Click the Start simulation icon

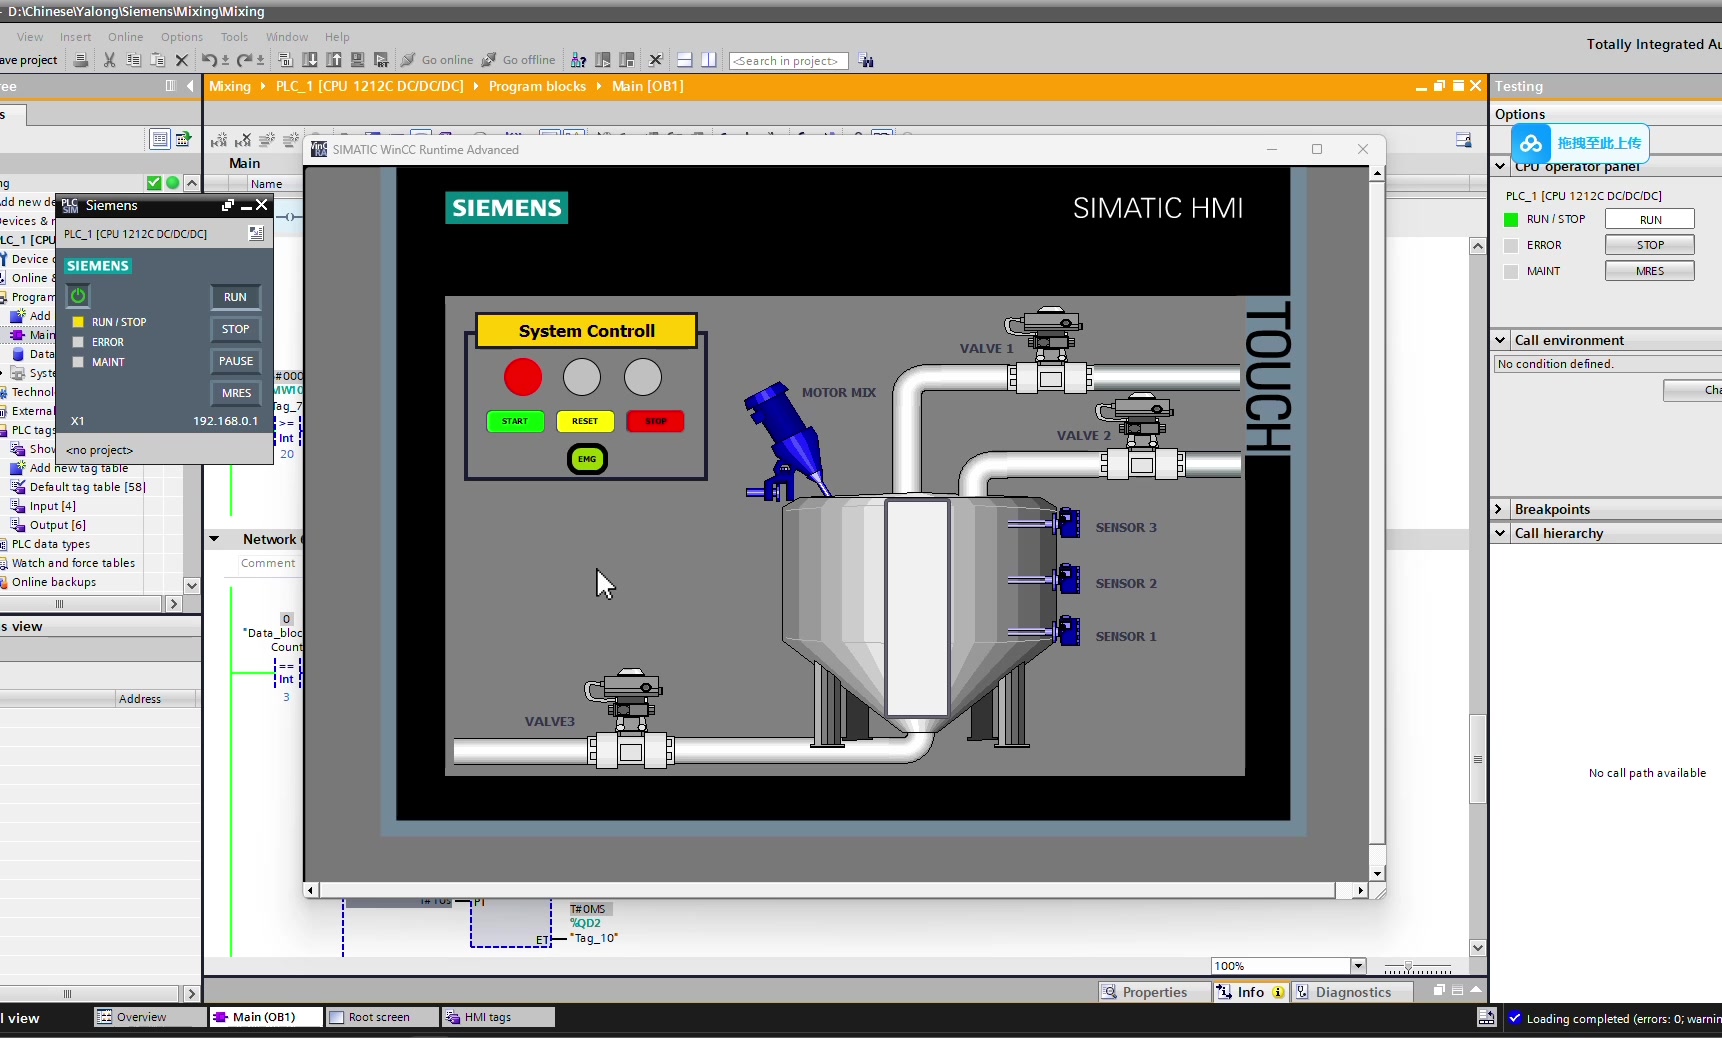[x=357, y=61]
